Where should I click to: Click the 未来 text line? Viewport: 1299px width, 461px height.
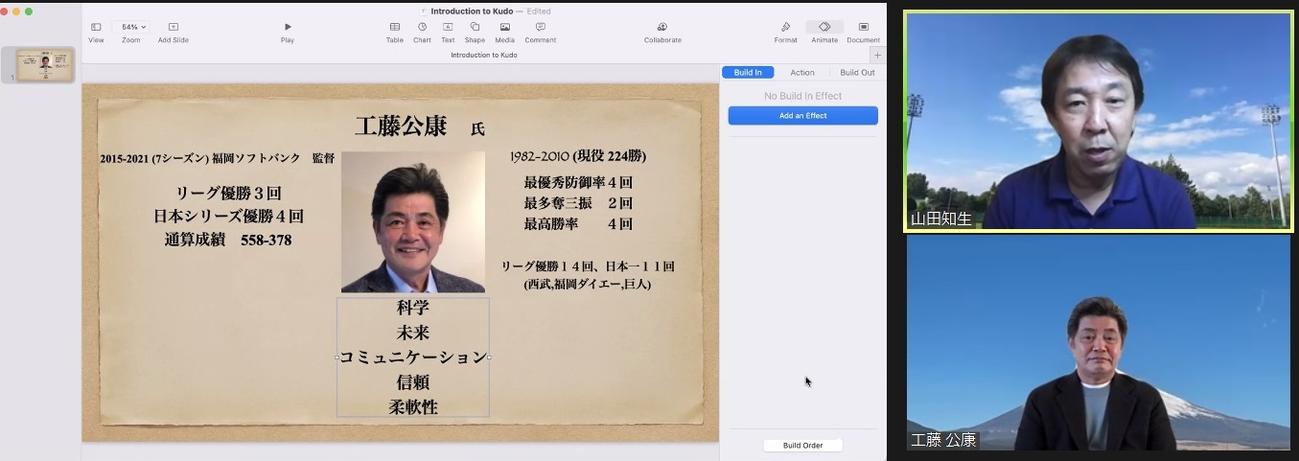[x=413, y=332]
